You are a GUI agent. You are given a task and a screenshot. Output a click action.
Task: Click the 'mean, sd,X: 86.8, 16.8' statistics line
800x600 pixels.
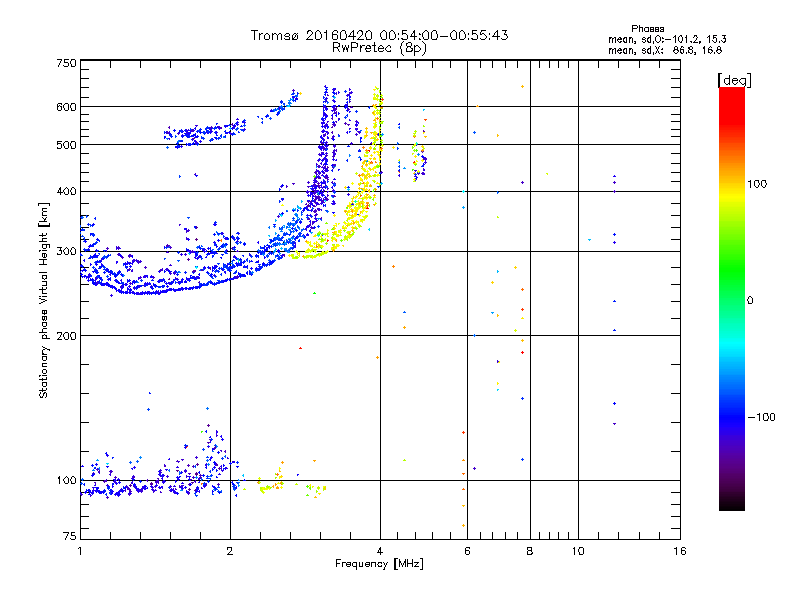[665, 50]
